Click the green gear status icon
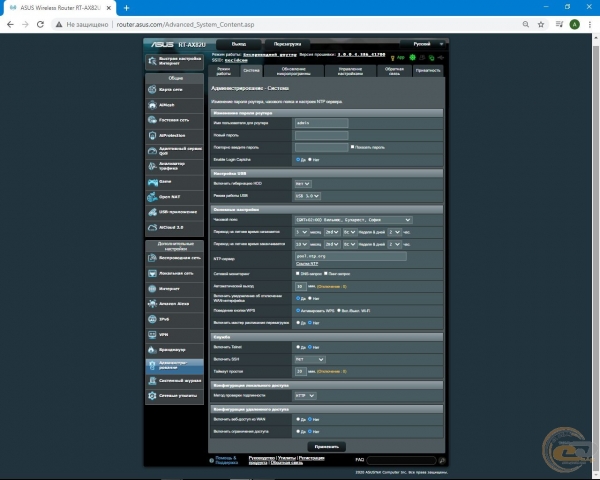 pyautogui.click(x=412, y=57)
